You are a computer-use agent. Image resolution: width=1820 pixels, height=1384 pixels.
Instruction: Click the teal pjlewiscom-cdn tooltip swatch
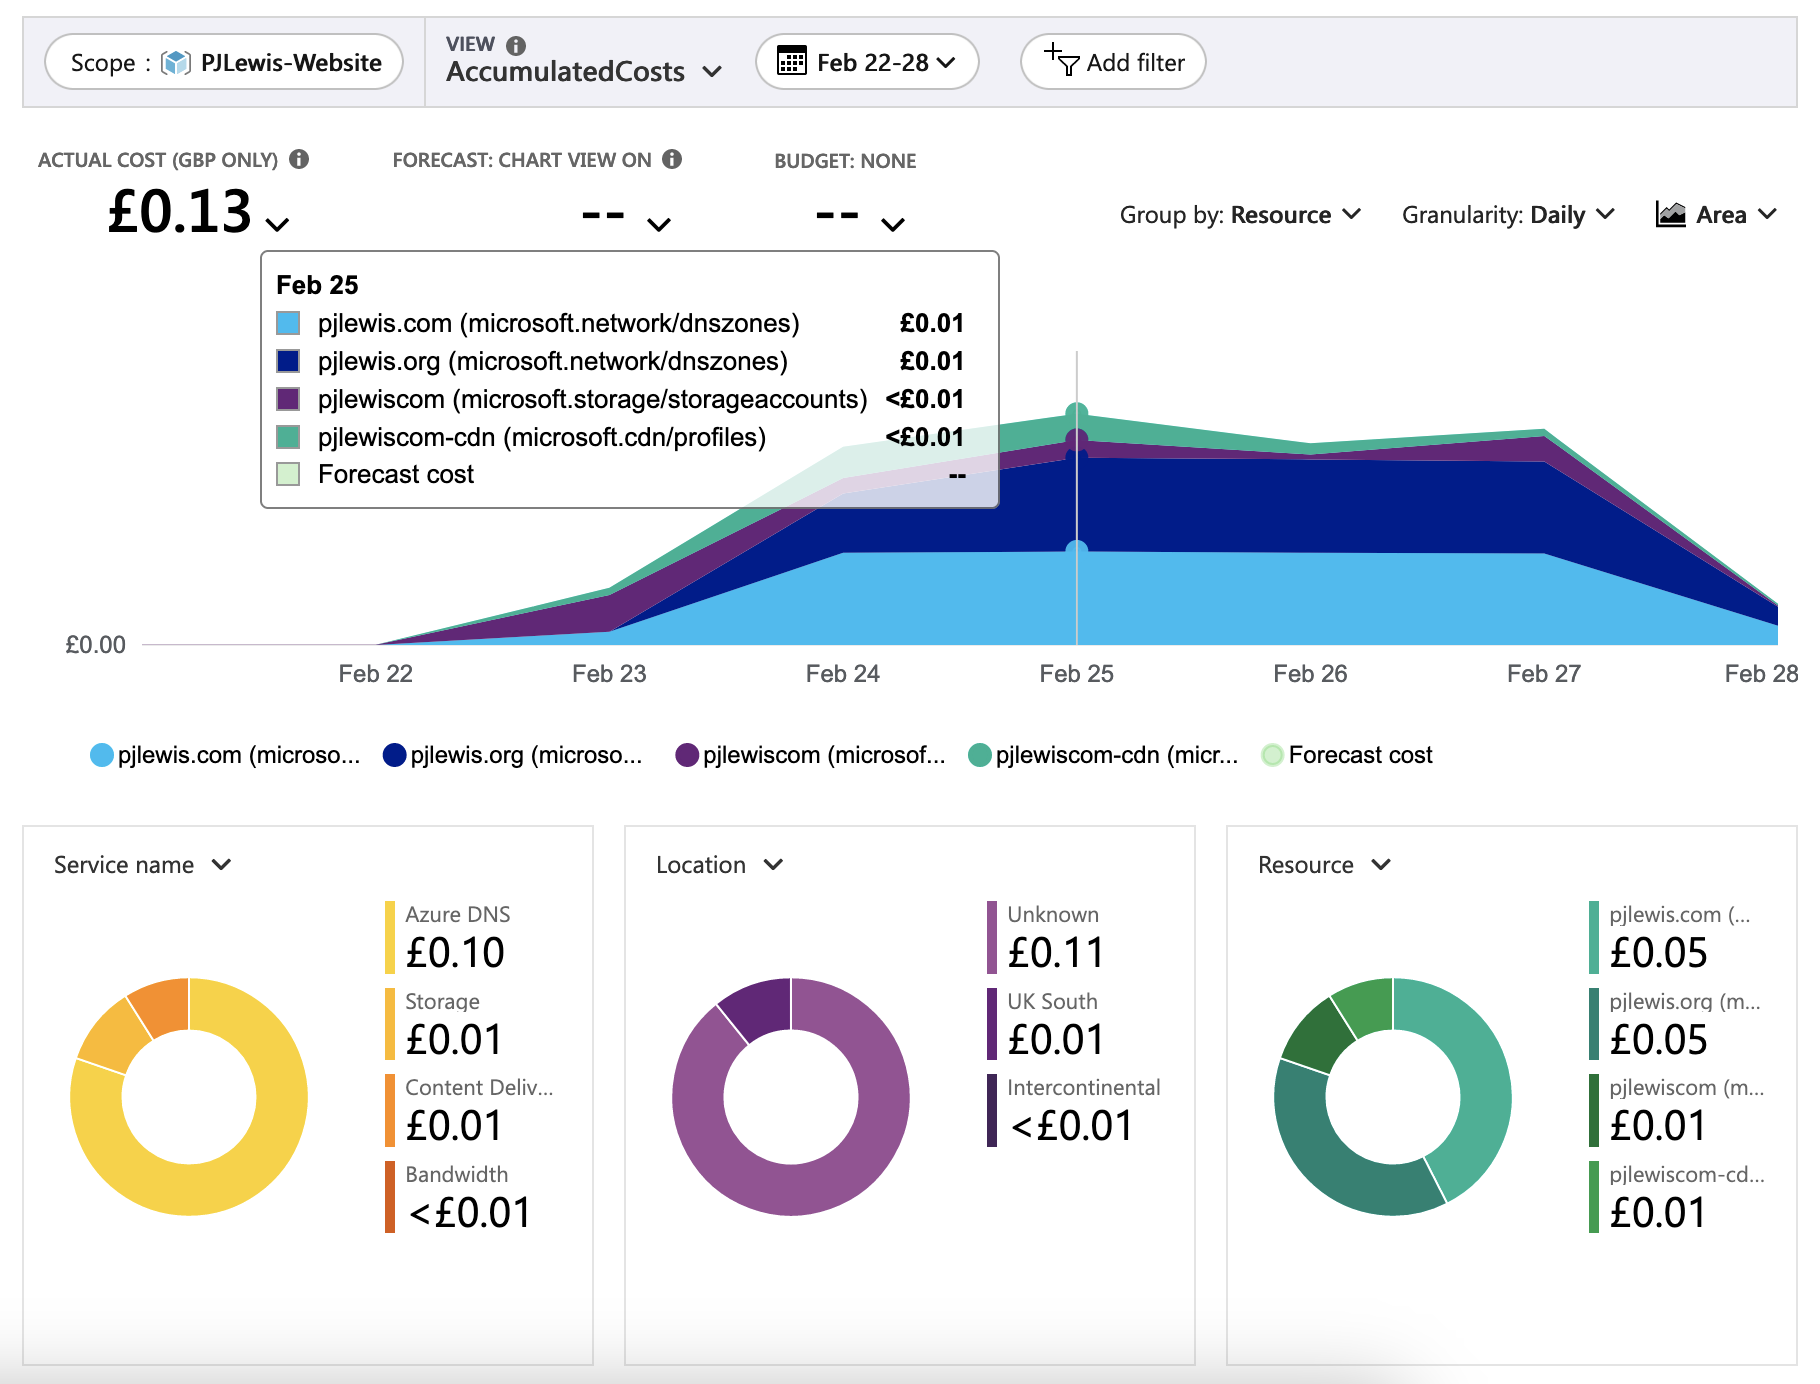click(288, 437)
